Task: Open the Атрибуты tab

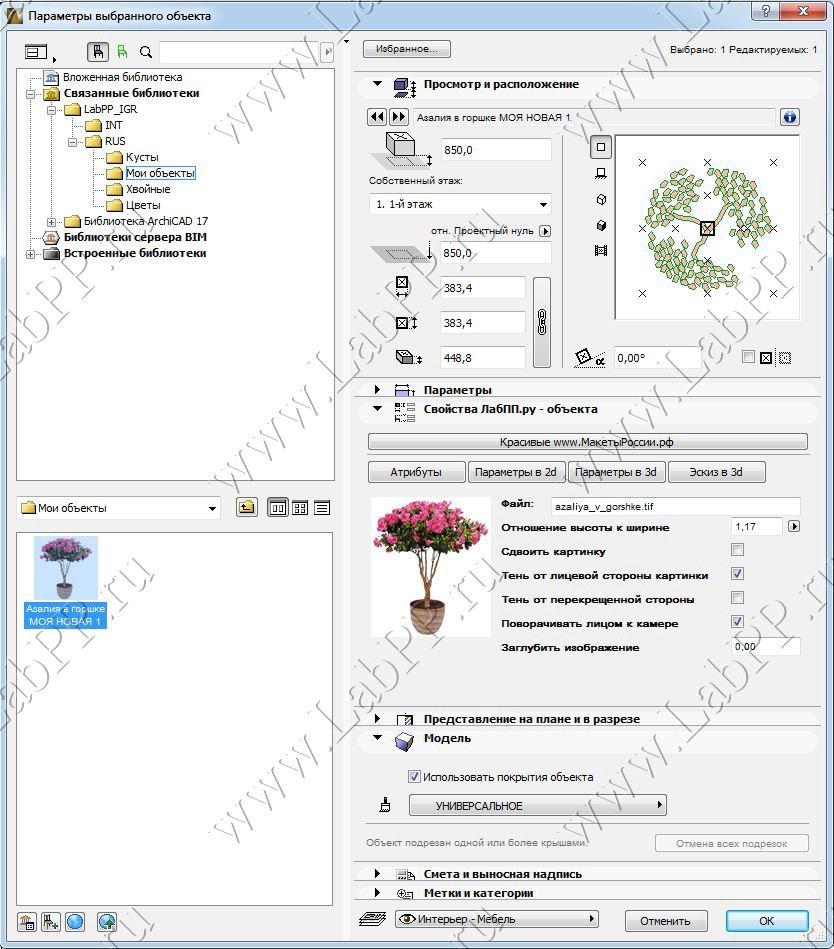Action: (416, 472)
